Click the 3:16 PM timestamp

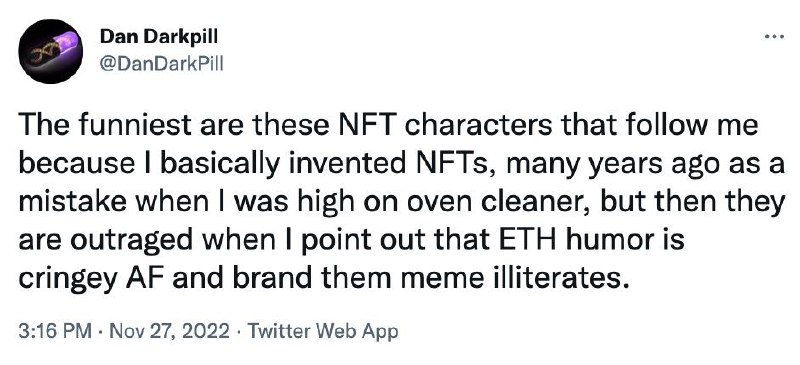coord(56,332)
